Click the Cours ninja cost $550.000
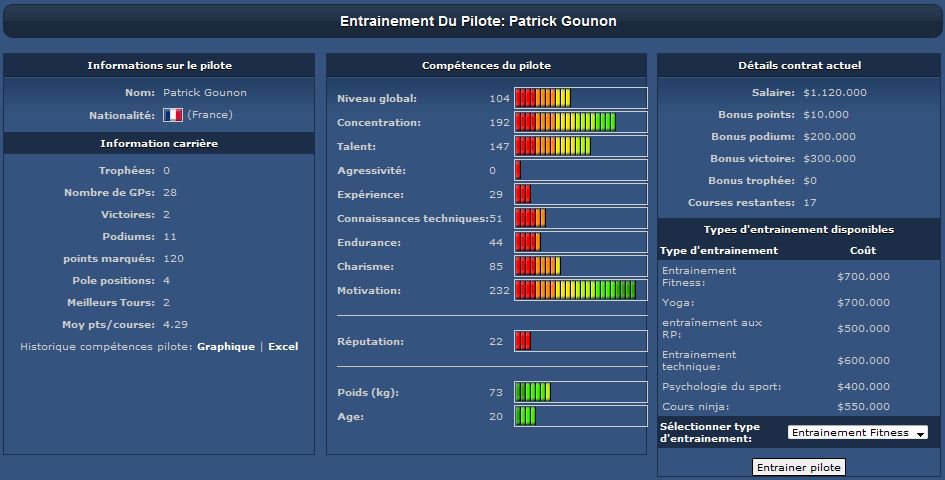The width and height of the screenshot is (945, 480). [863, 406]
